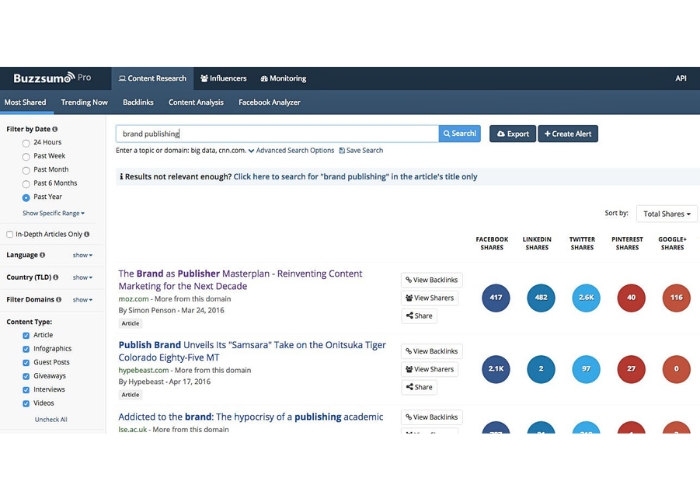Click the Language info icon
The height and width of the screenshot is (500, 700).
click(x=42, y=255)
